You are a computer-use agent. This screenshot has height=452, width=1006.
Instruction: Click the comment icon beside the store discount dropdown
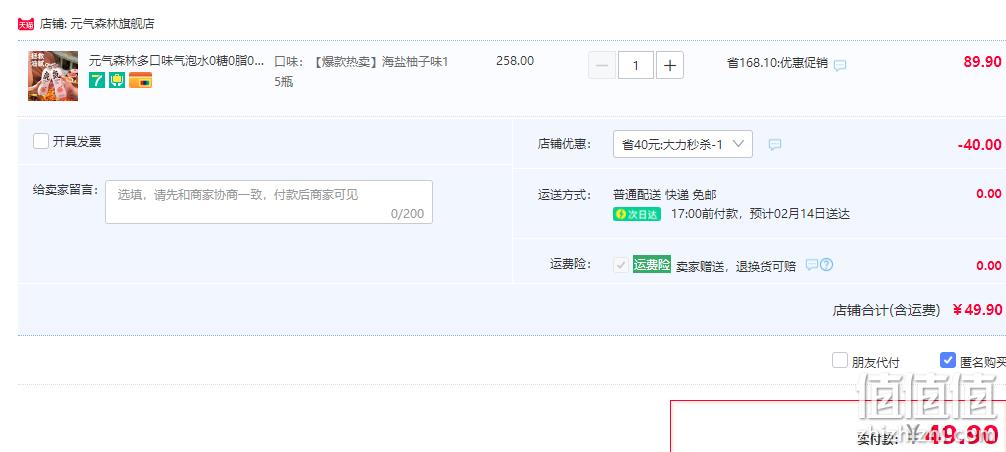775,145
